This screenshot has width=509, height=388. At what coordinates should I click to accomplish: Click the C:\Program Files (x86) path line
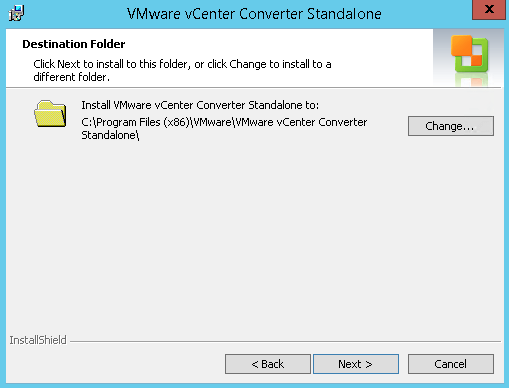(x=224, y=122)
